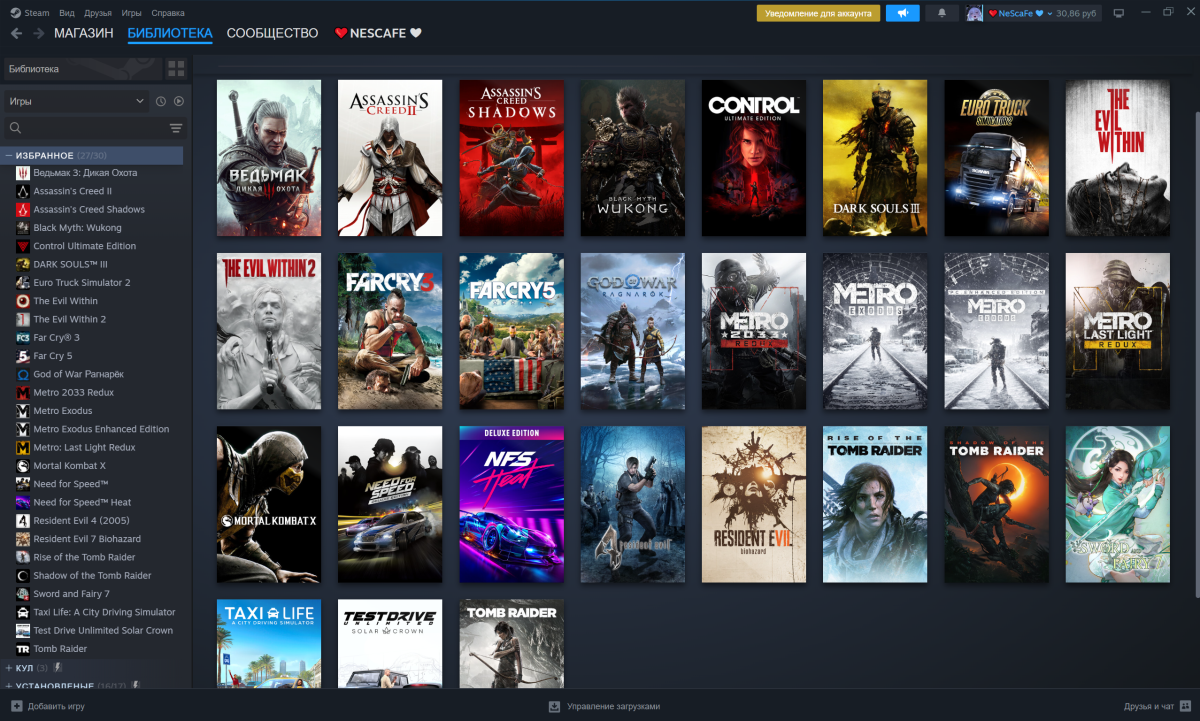Open the Игры menu in menu bar

tap(131, 13)
